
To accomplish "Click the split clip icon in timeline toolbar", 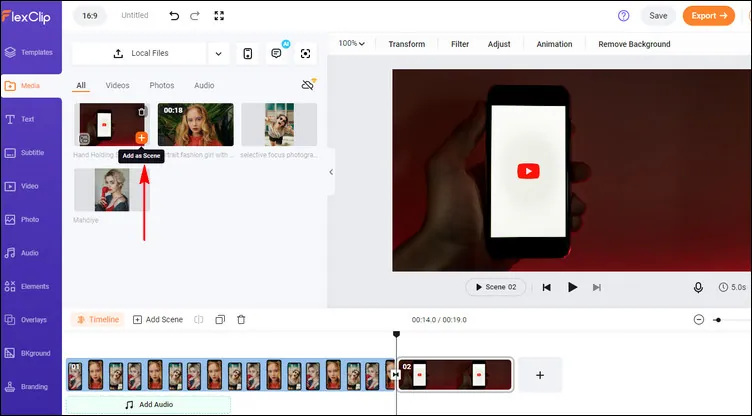I will (x=199, y=320).
